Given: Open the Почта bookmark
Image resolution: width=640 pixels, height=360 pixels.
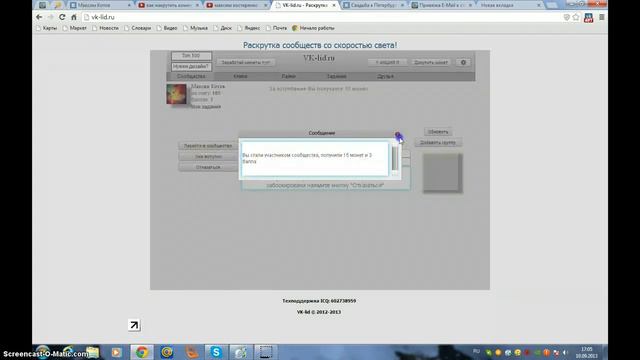Looking at the screenshot, I should coord(276,28).
